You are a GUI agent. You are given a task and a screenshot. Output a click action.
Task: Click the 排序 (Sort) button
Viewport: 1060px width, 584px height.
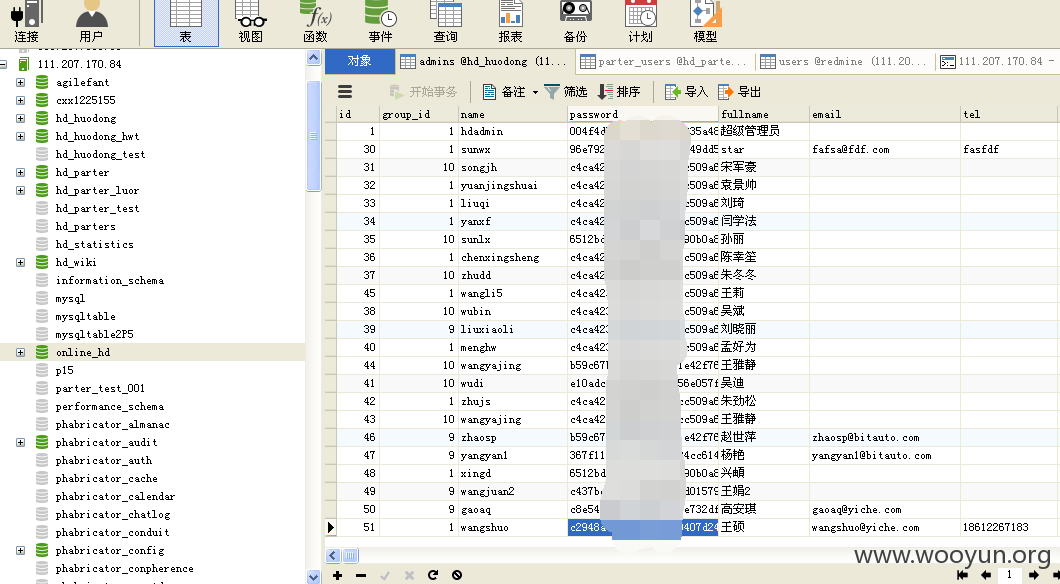pyautogui.click(x=619, y=92)
